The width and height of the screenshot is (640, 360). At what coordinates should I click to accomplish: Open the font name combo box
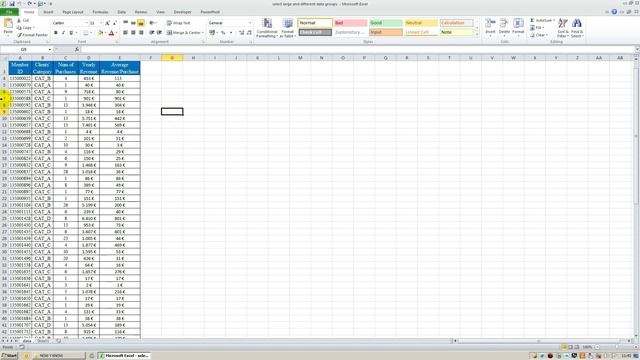pos(70,23)
